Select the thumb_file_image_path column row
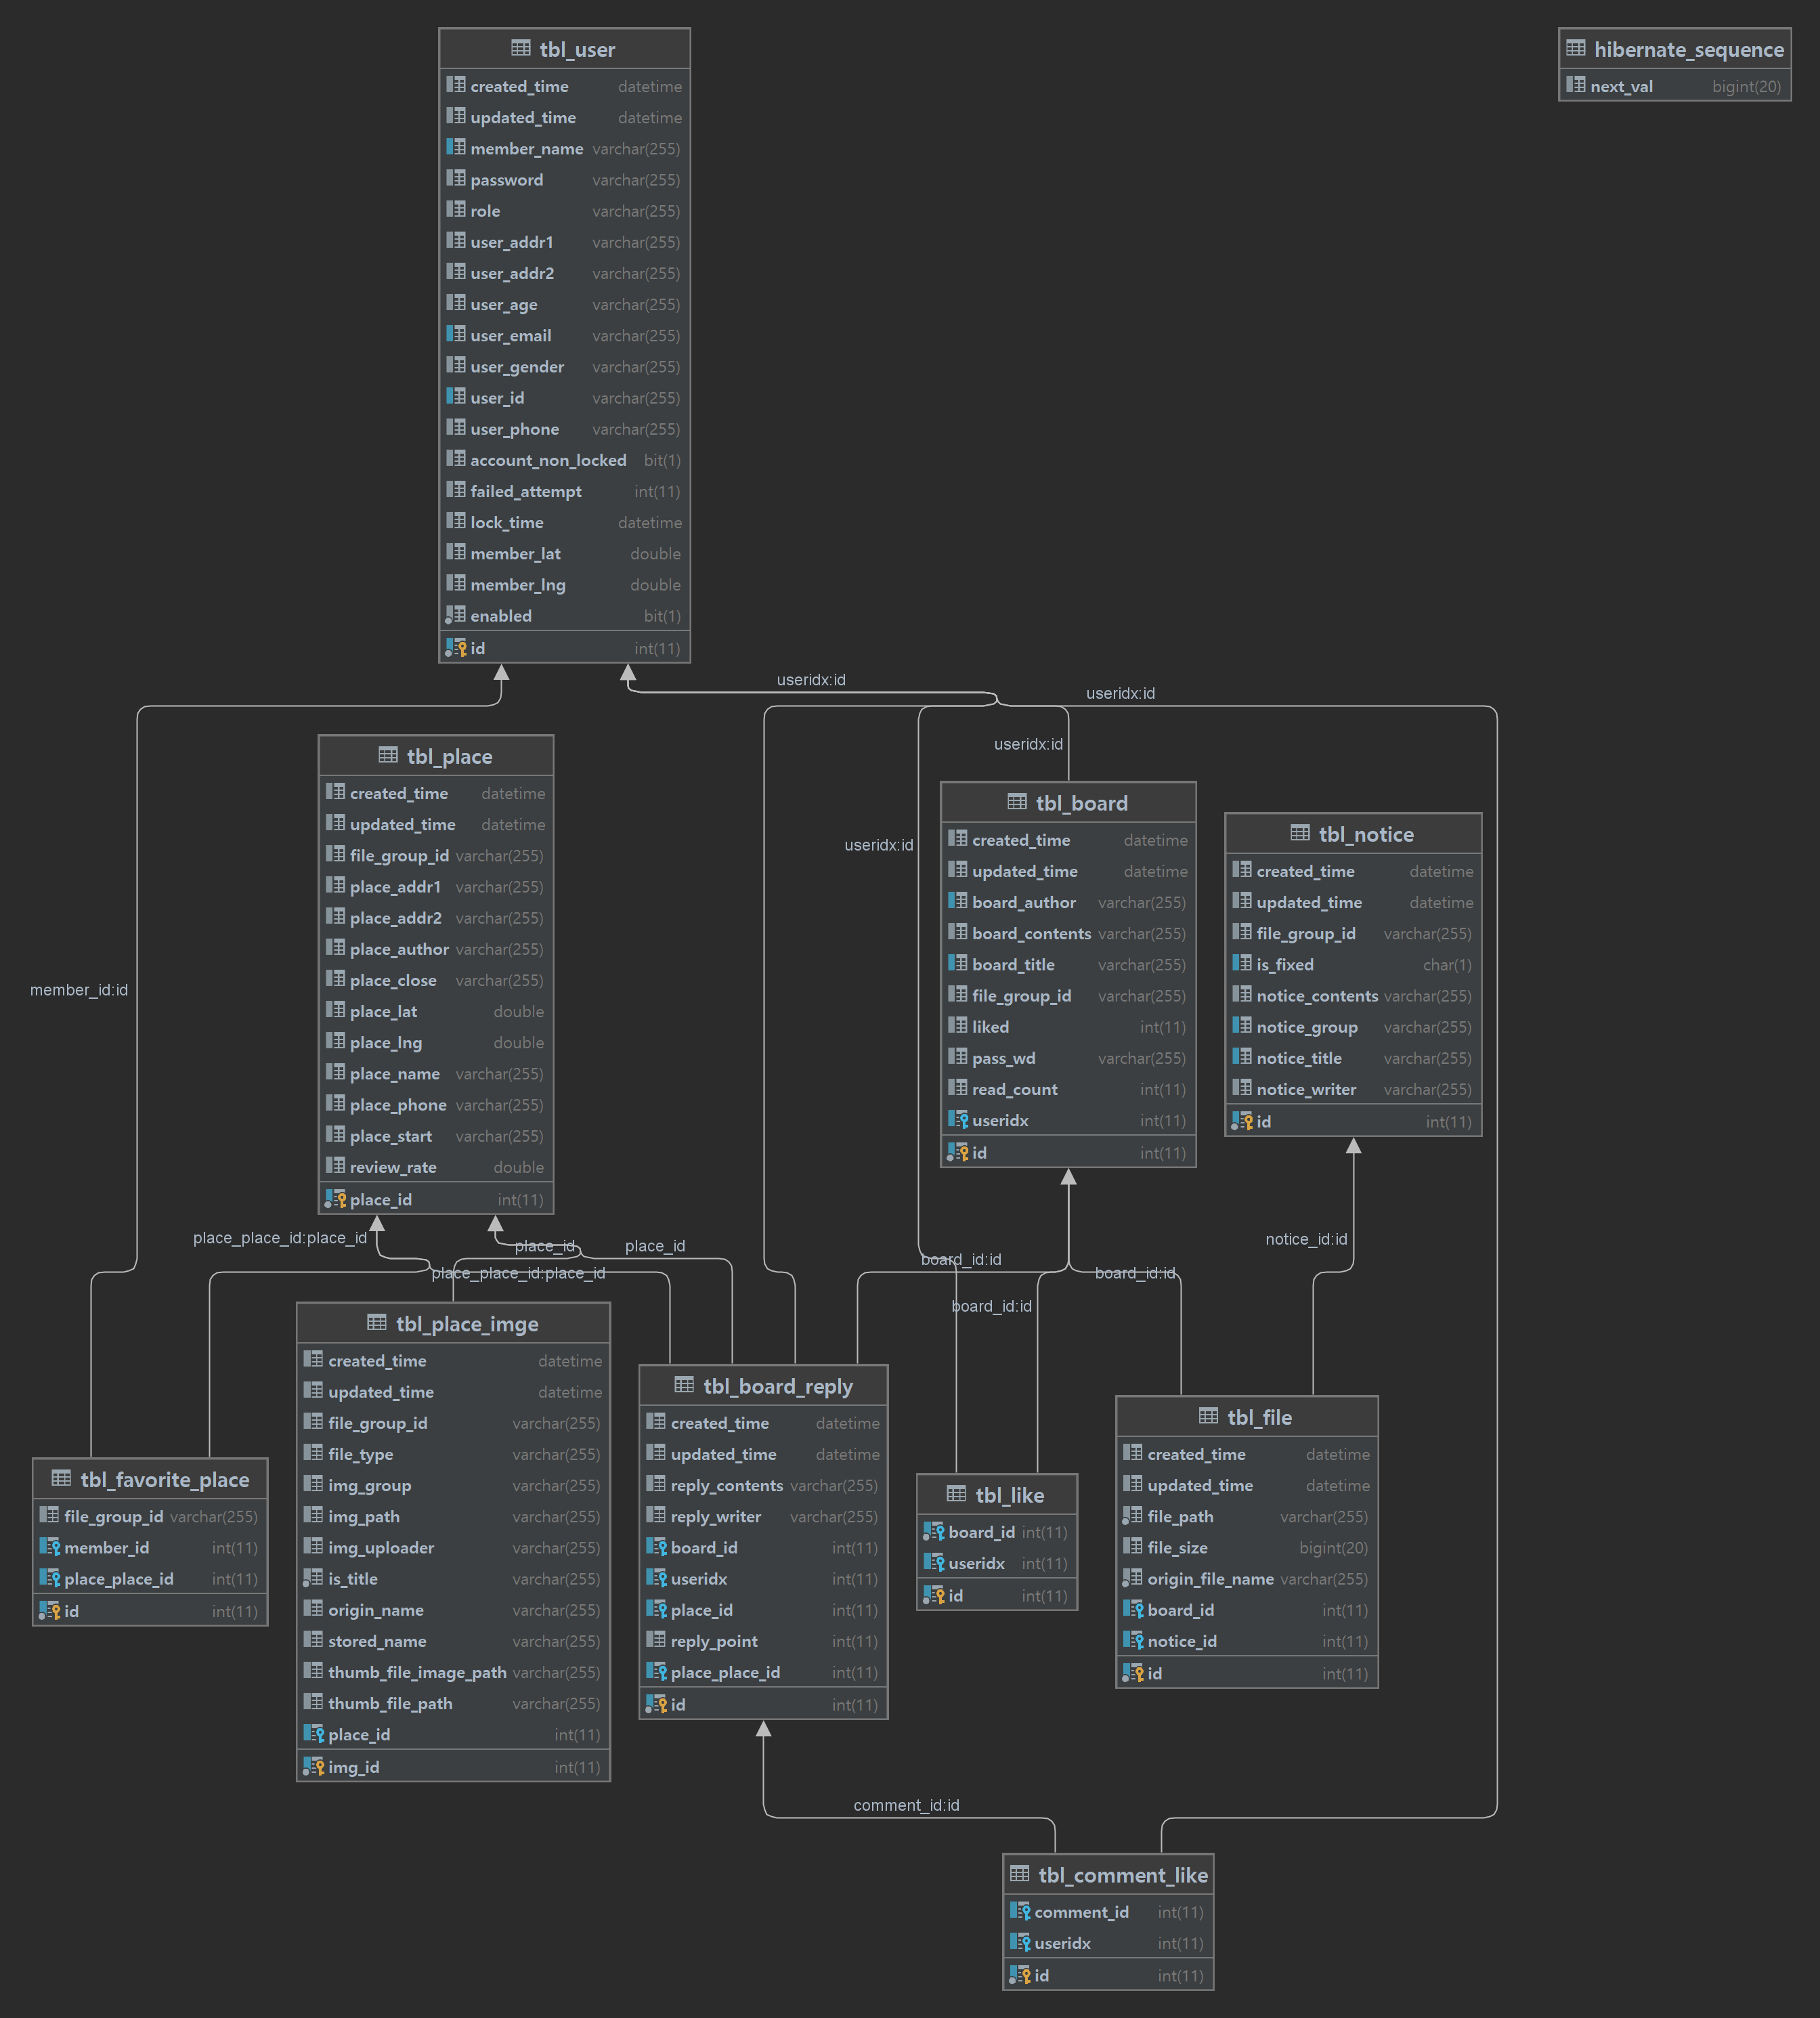Screen dimensions: 1820x2018 click(417, 1672)
